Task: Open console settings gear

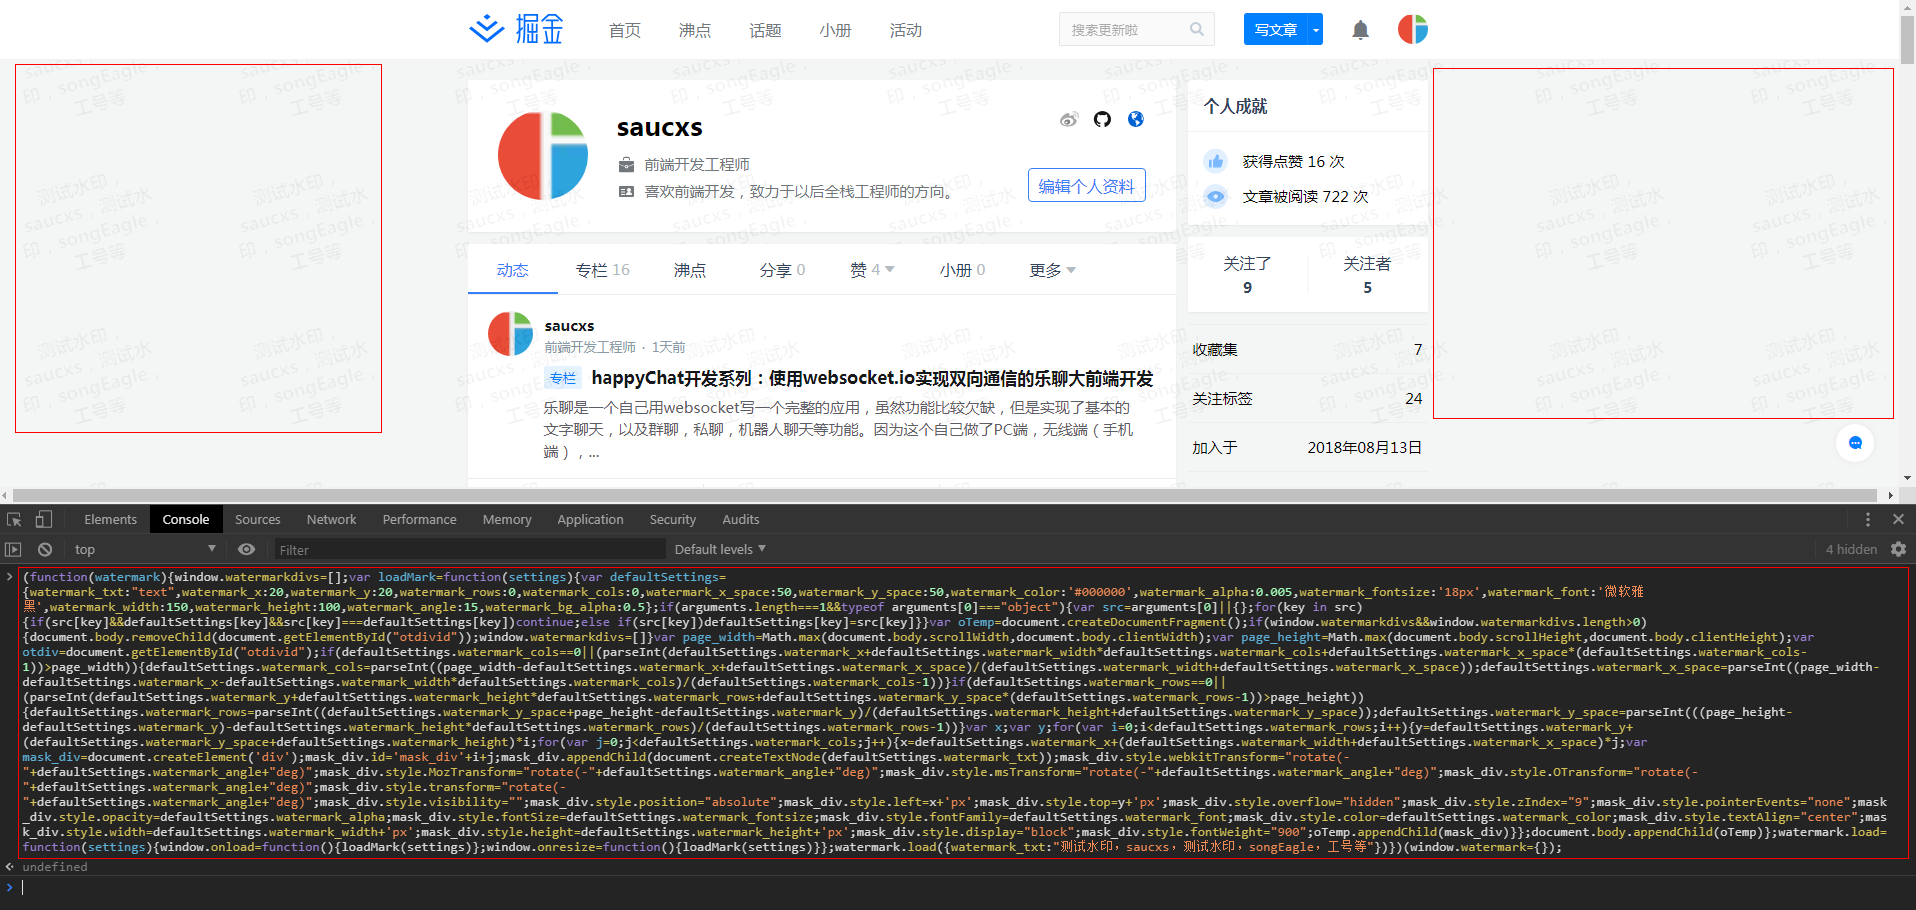Action: click(1898, 549)
